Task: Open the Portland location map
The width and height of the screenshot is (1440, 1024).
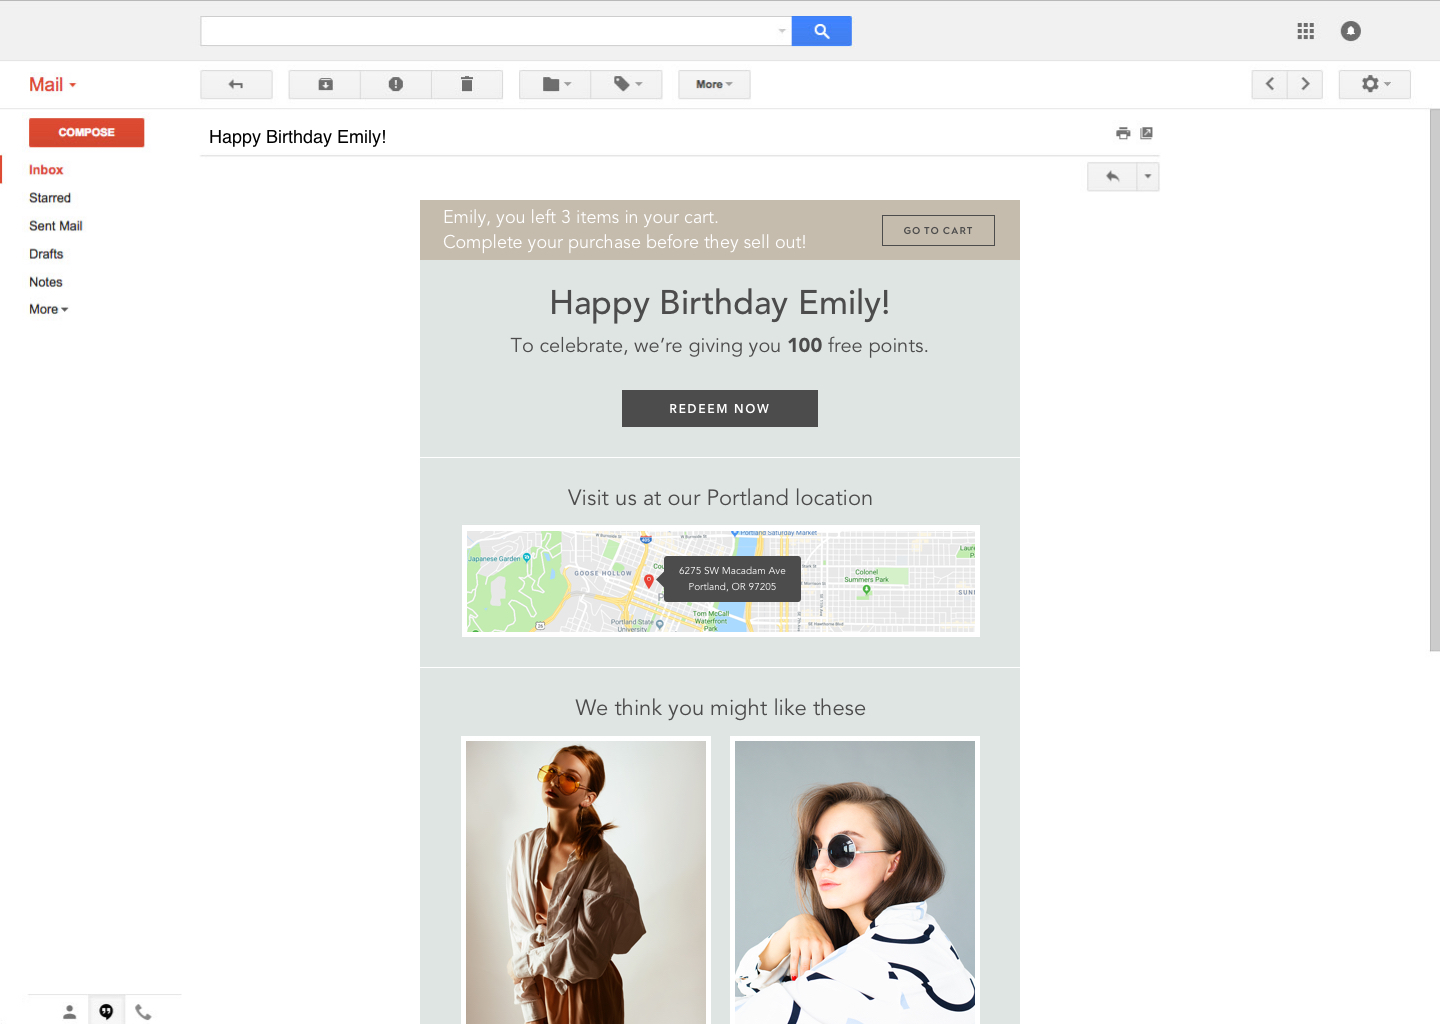Action: tap(721, 581)
